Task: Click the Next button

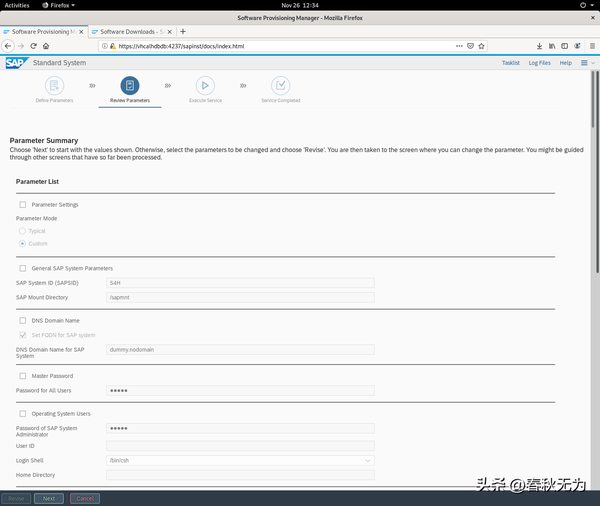Action: pos(49,498)
